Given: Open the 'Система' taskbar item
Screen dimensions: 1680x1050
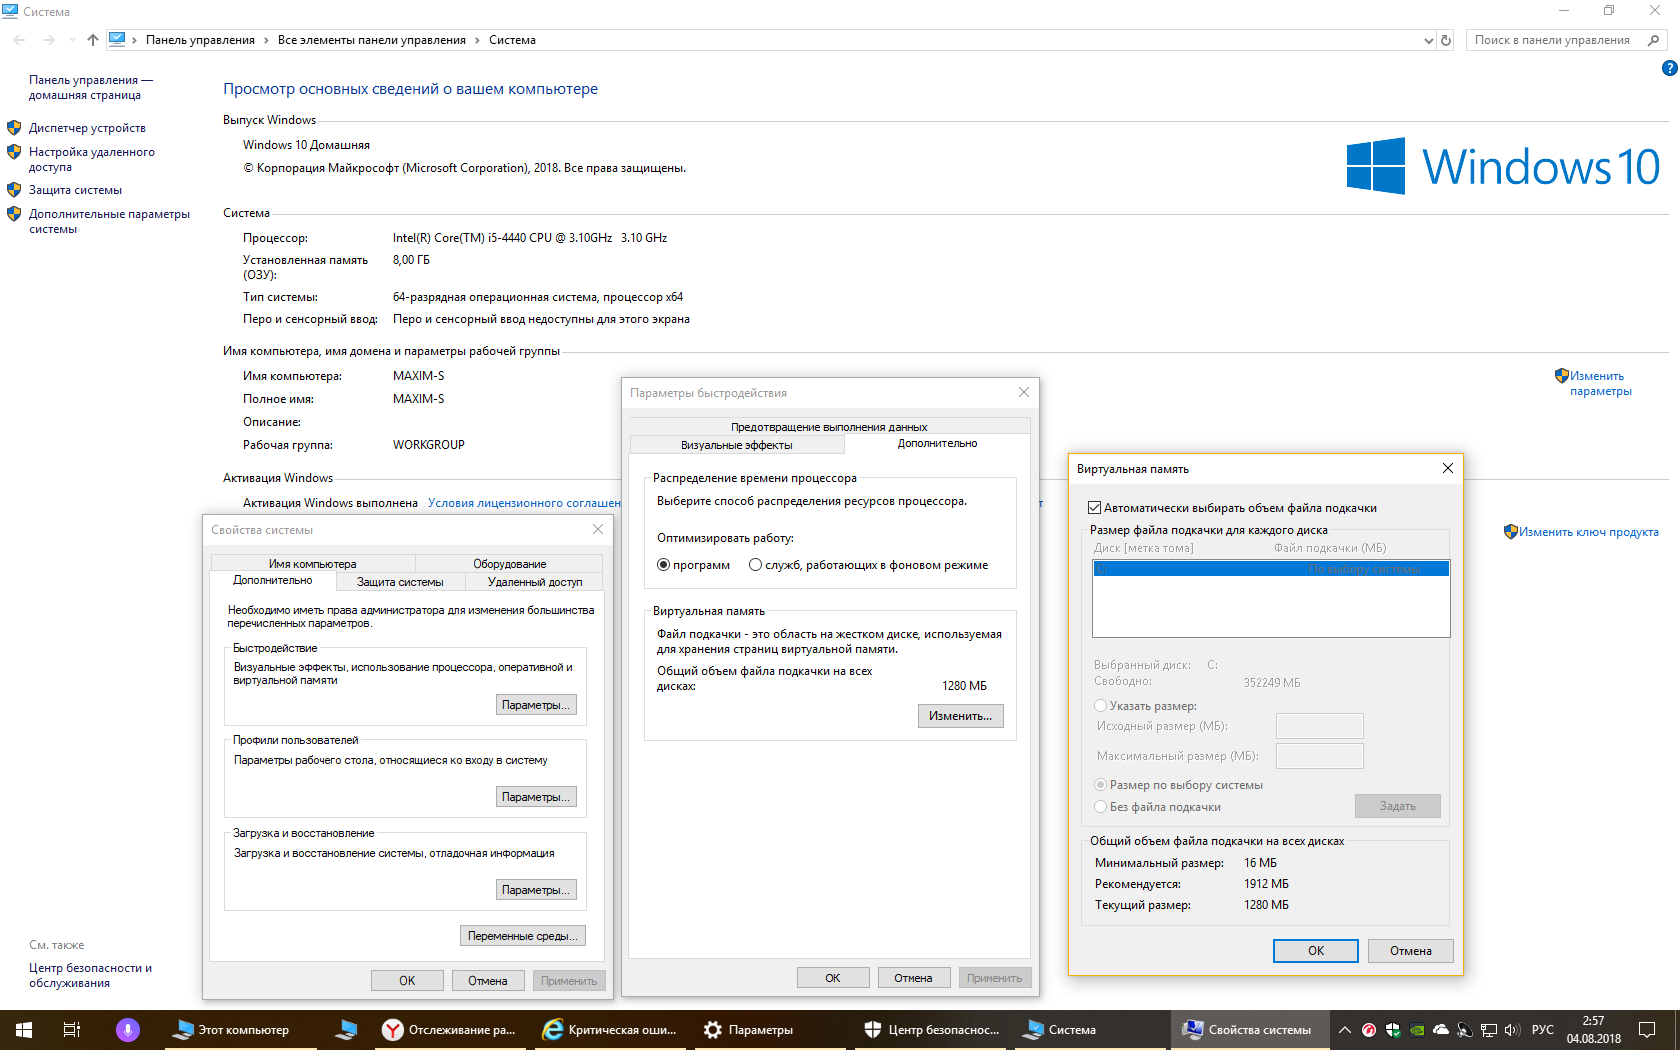Looking at the screenshot, I should (x=1090, y=1030).
